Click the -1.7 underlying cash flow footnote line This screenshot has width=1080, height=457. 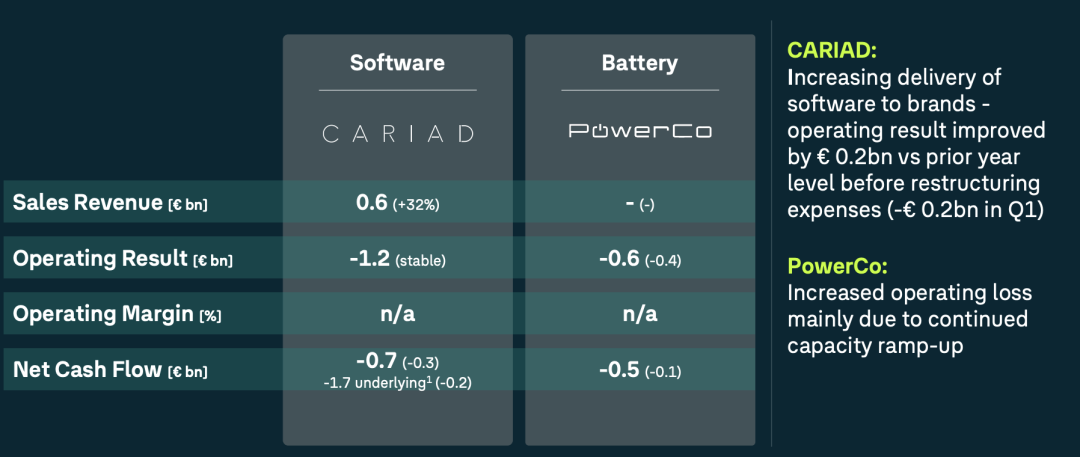397,382
